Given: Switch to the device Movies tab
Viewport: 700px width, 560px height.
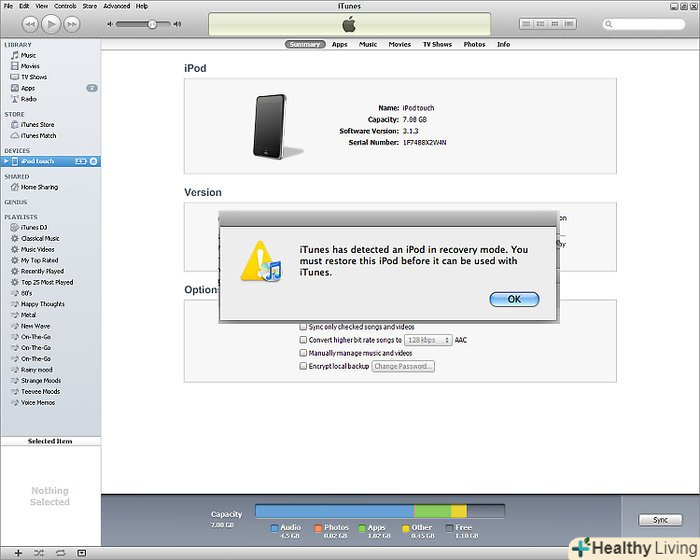Looking at the screenshot, I should pyautogui.click(x=400, y=44).
